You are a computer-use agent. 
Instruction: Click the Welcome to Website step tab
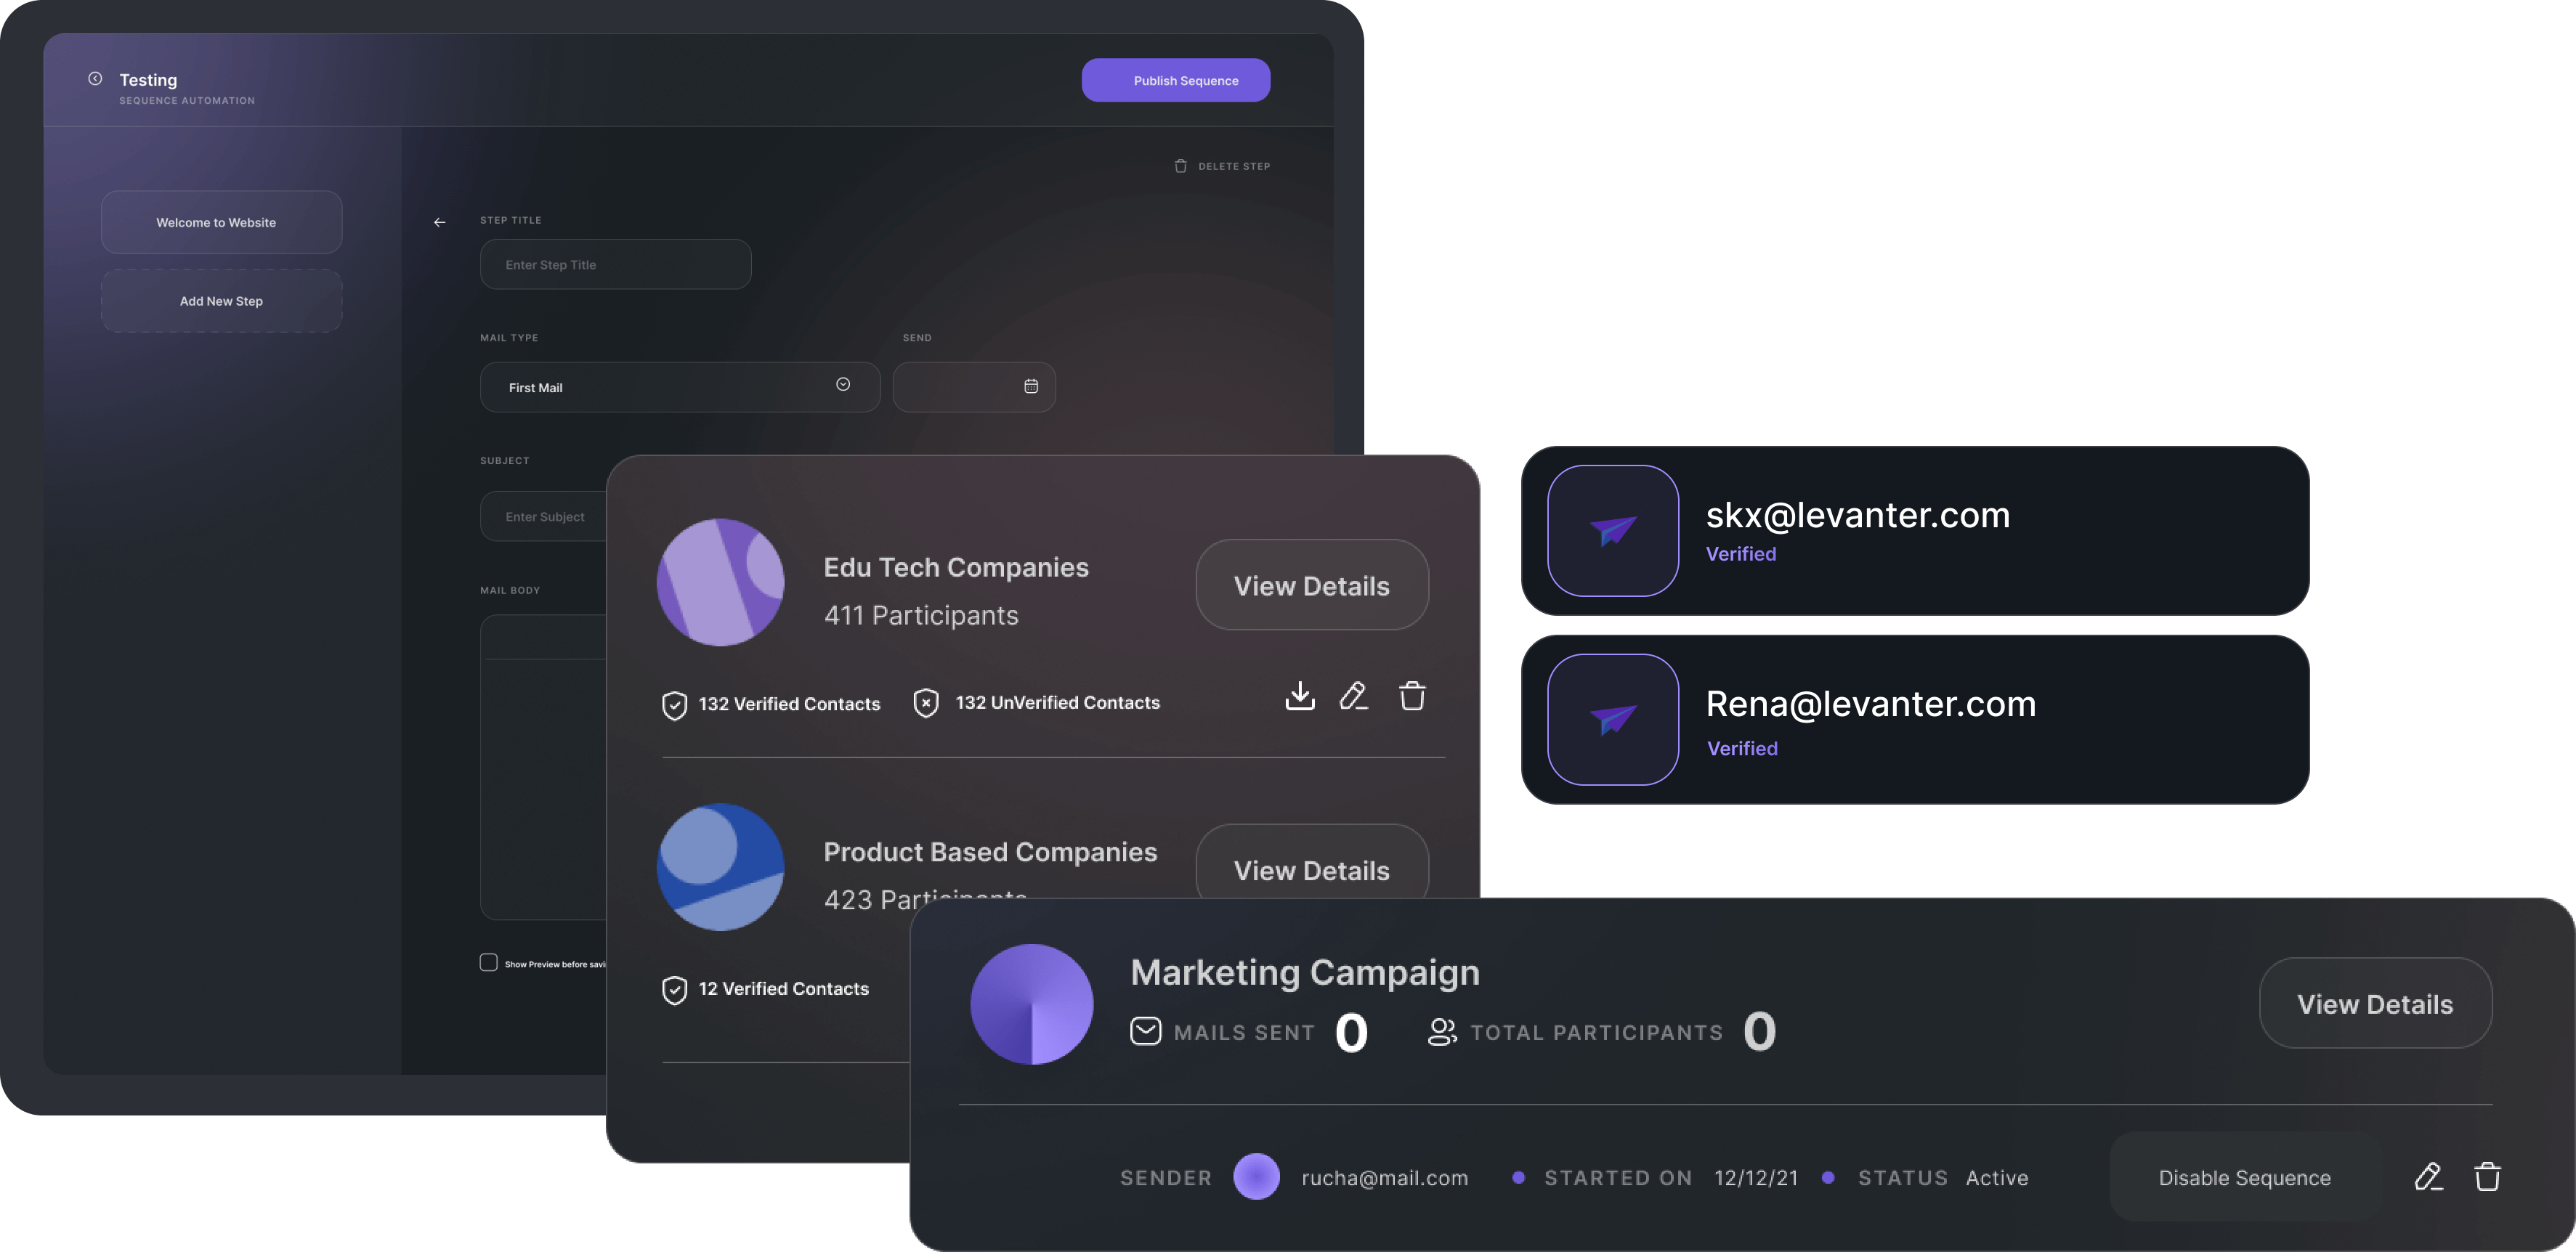click(220, 220)
